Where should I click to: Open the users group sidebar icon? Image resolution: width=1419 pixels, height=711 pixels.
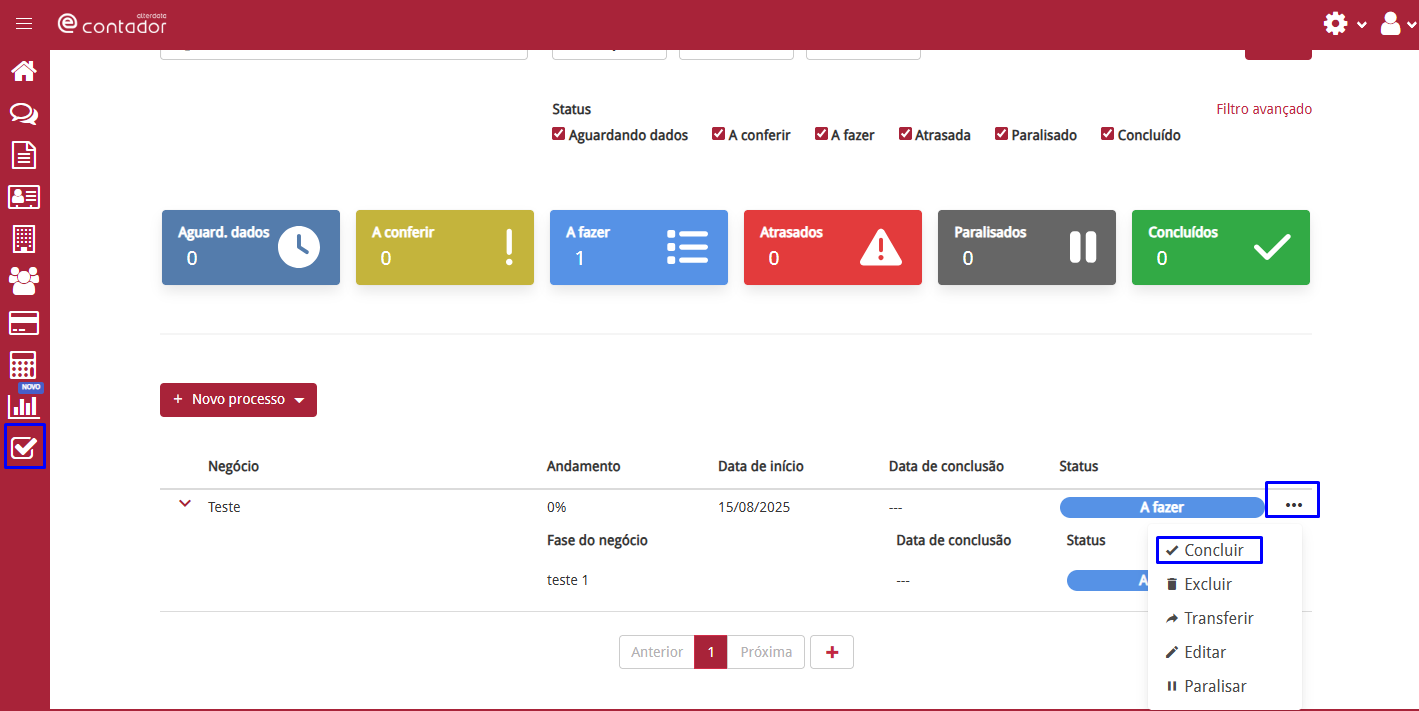pos(24,281)
